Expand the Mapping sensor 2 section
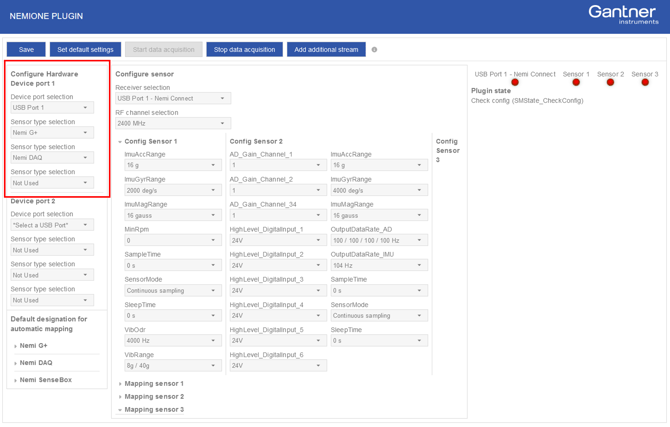Viewport: 670px width, 427px height. click(151, 397)
